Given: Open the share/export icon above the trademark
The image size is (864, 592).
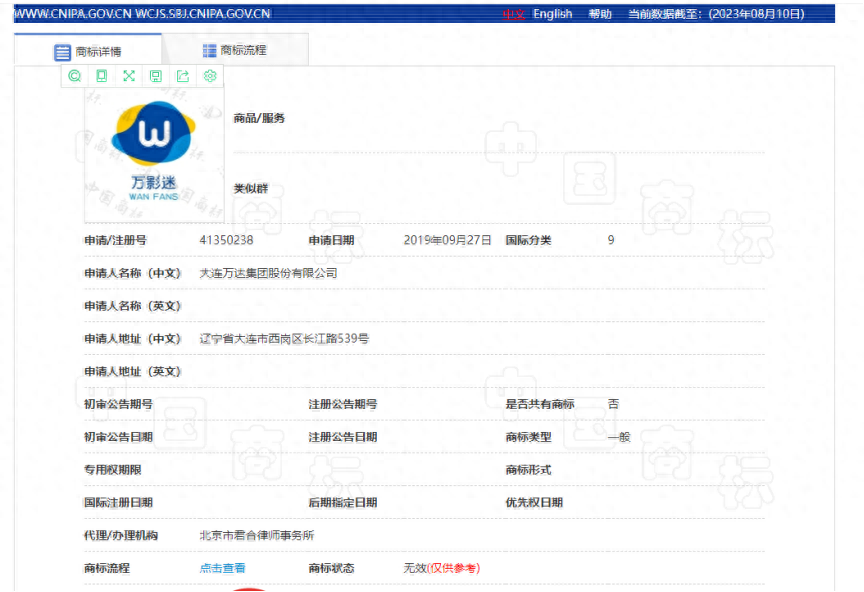Looking at the screenshot, I should coord(183,76).
